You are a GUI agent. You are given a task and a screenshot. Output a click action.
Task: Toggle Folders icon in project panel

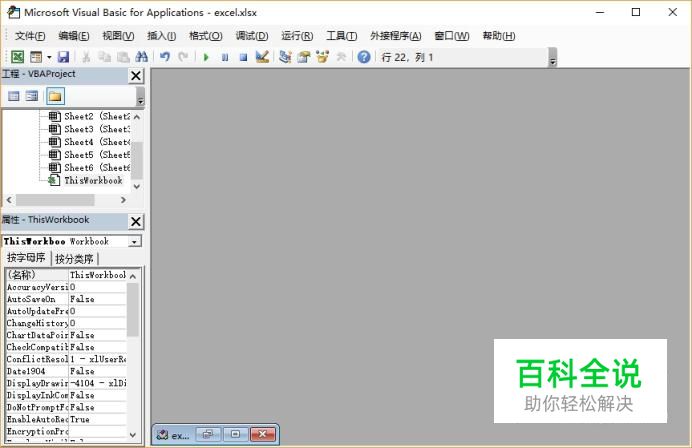click(55, 96)
